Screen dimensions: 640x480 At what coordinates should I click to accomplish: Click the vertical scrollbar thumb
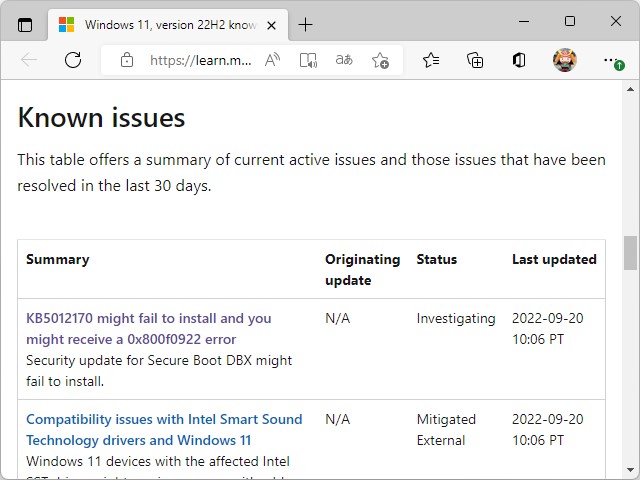[x=630, y=253]
